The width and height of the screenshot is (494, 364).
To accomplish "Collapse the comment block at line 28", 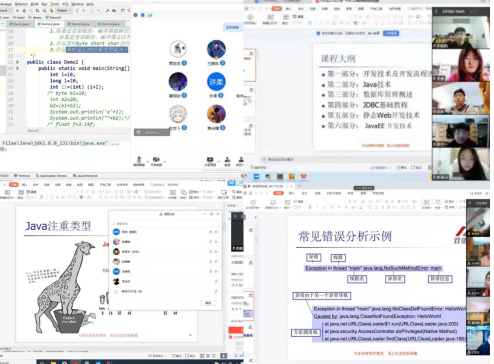I will click(x=25, y=93).
